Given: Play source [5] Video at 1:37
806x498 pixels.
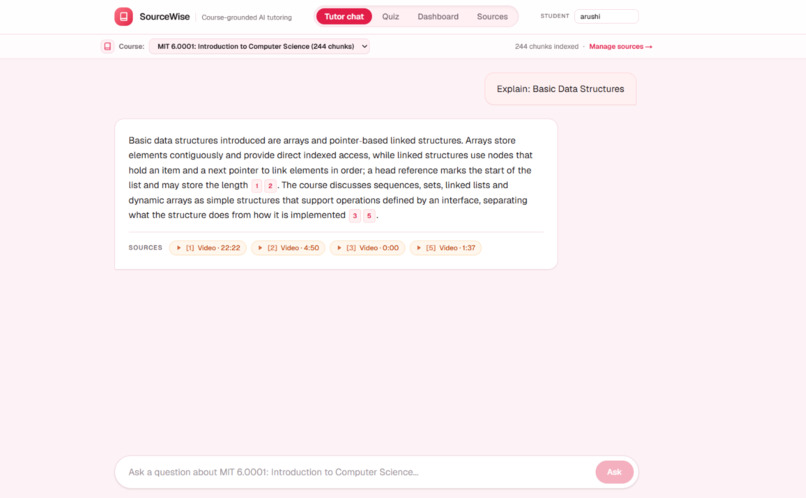Looking at the screenshot, I should click(x=445, y=248).
